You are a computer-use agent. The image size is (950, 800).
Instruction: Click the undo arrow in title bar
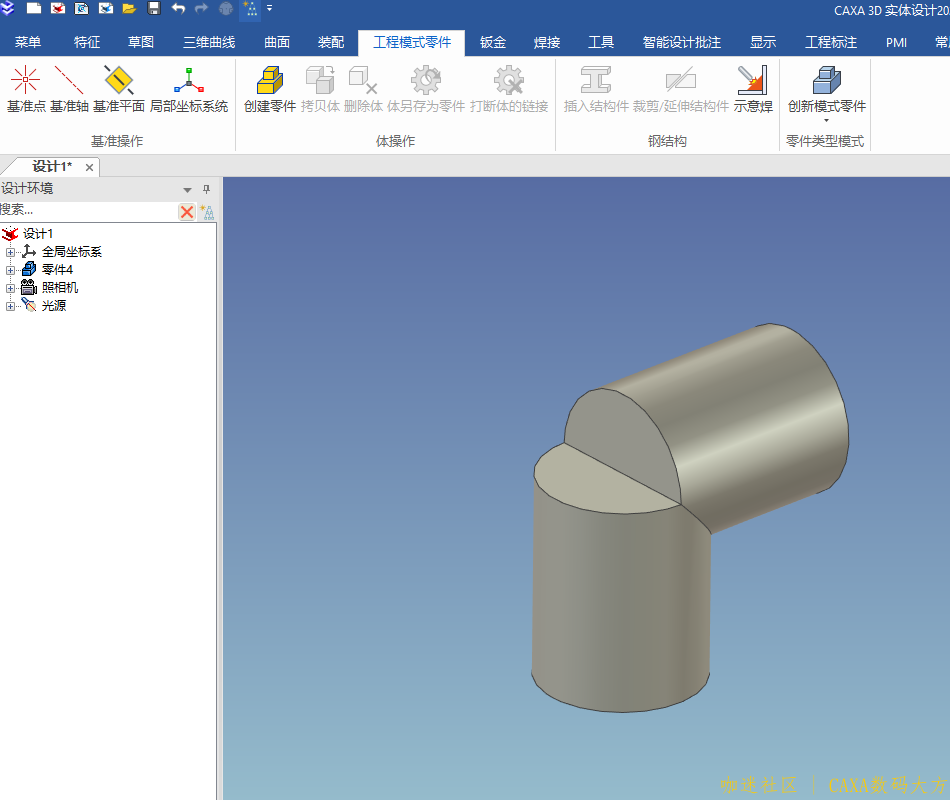click(x=179, y=9)
